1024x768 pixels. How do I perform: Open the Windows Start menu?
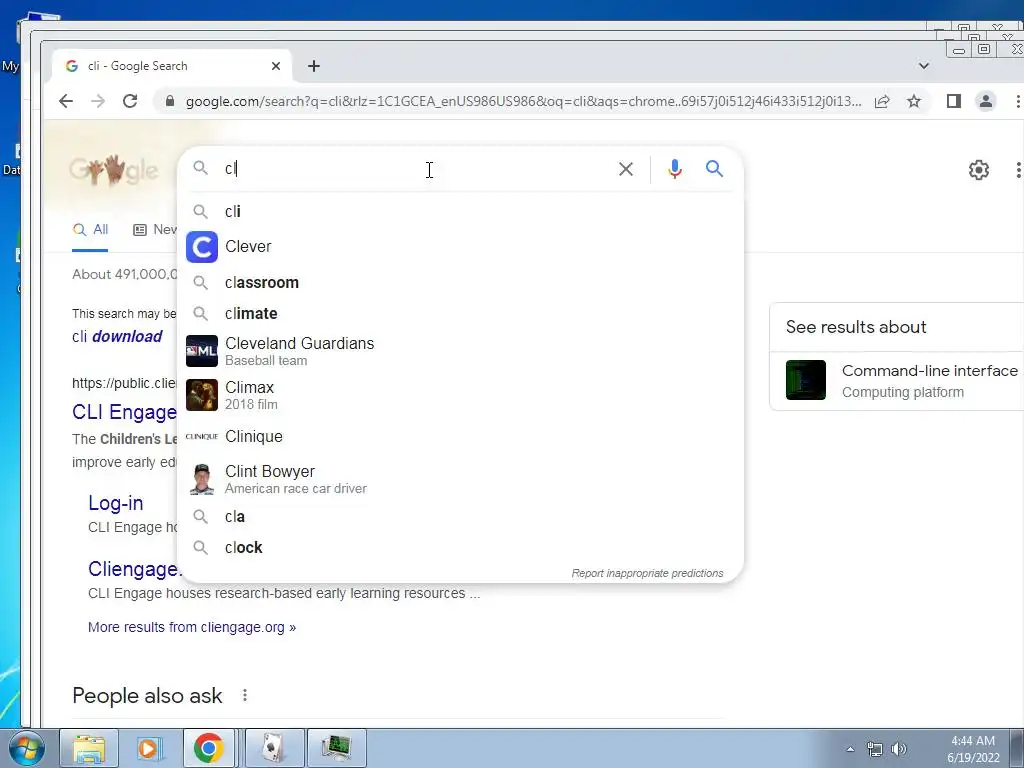tap(26, 748)
